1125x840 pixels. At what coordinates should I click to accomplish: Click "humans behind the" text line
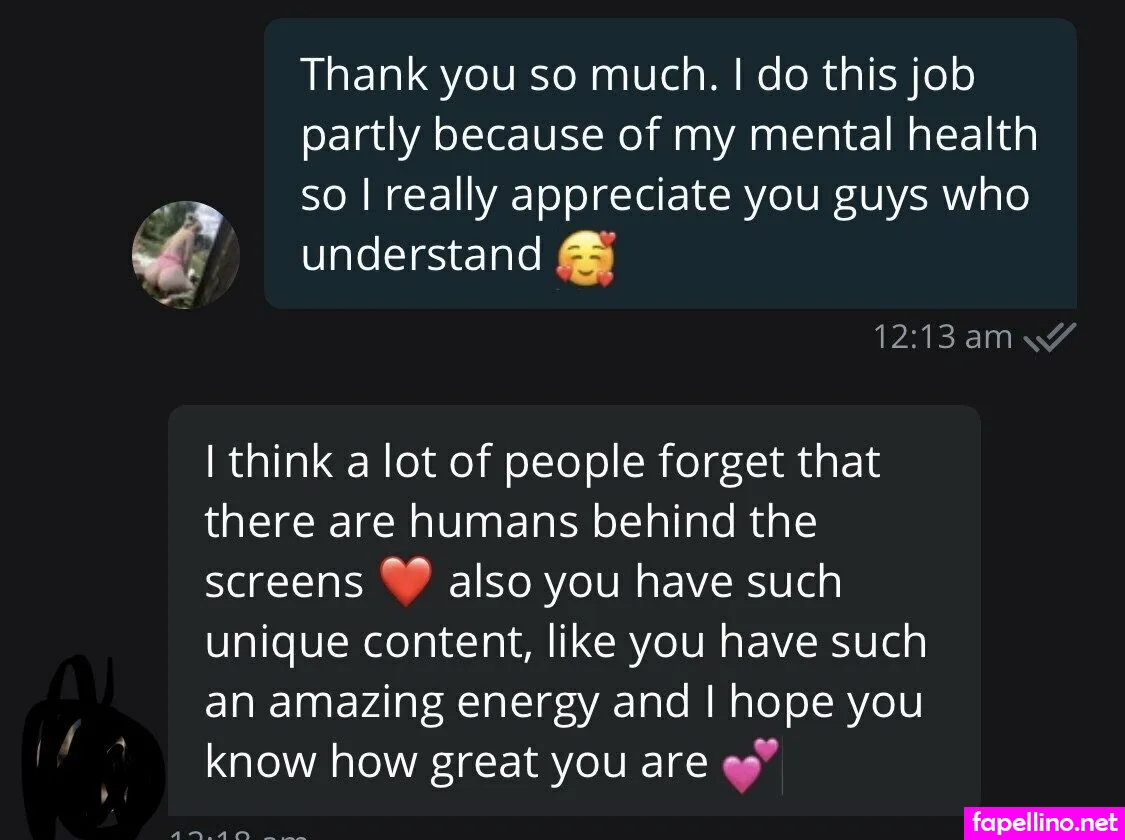tap(613, 522)
